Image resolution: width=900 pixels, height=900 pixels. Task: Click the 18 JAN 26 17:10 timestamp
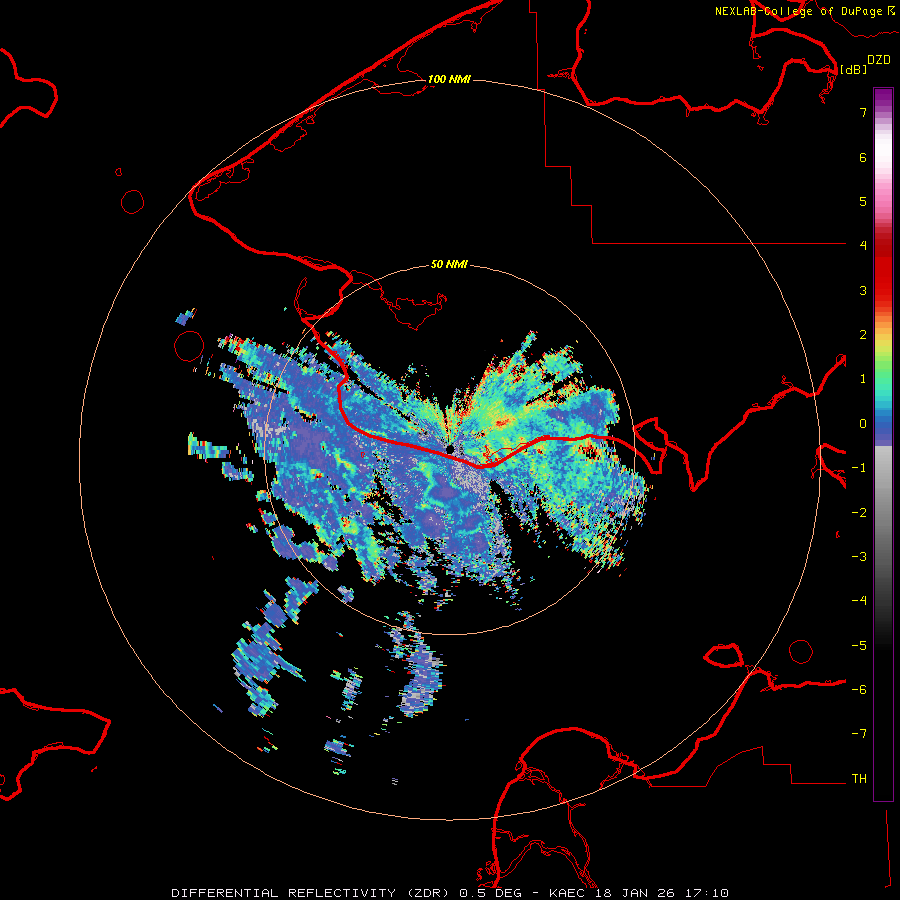662,893
